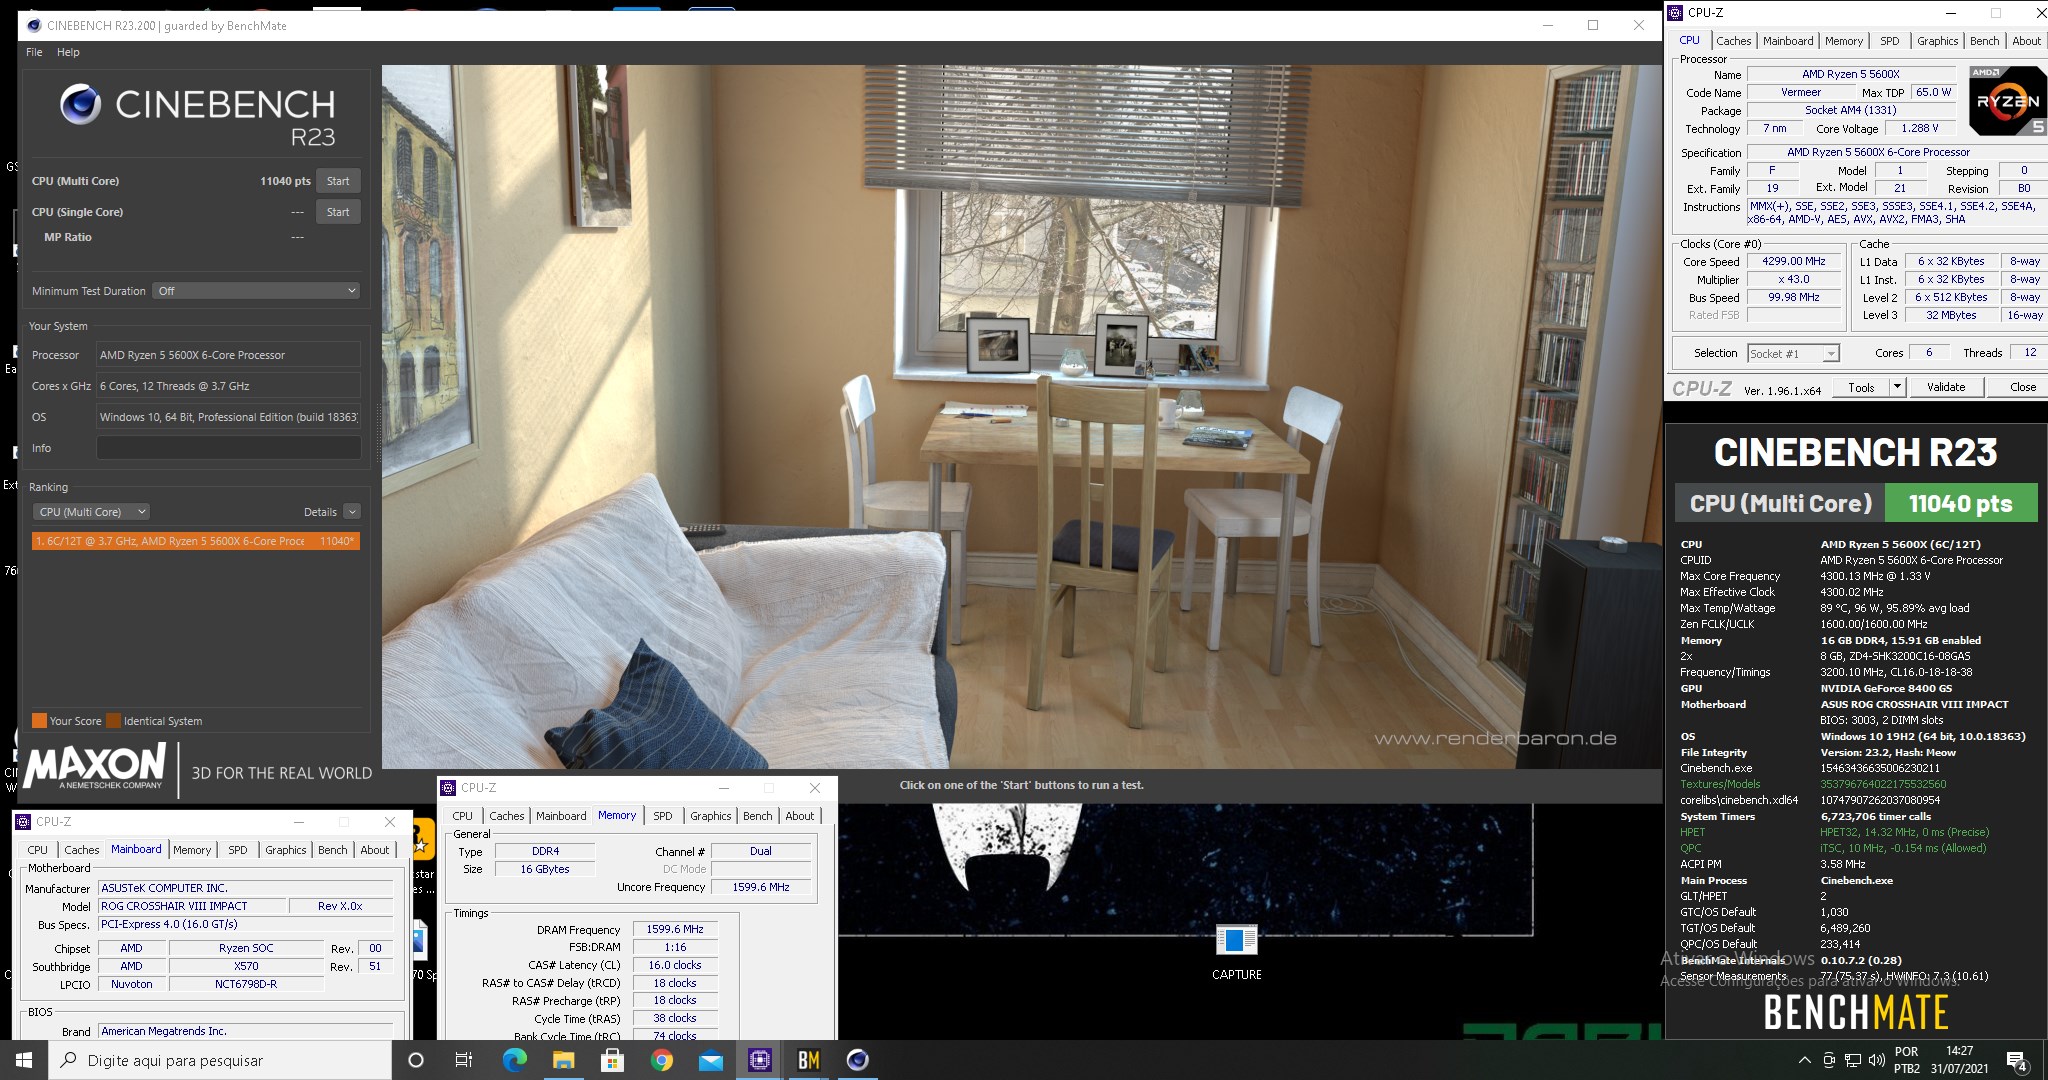
Task: Open File Explorer from the taskbar
Action: [x=563, y=1060]
